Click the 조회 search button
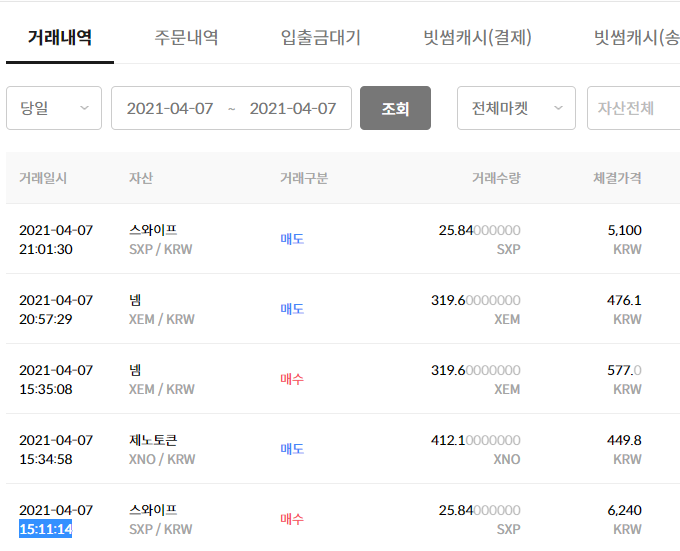 395,108
